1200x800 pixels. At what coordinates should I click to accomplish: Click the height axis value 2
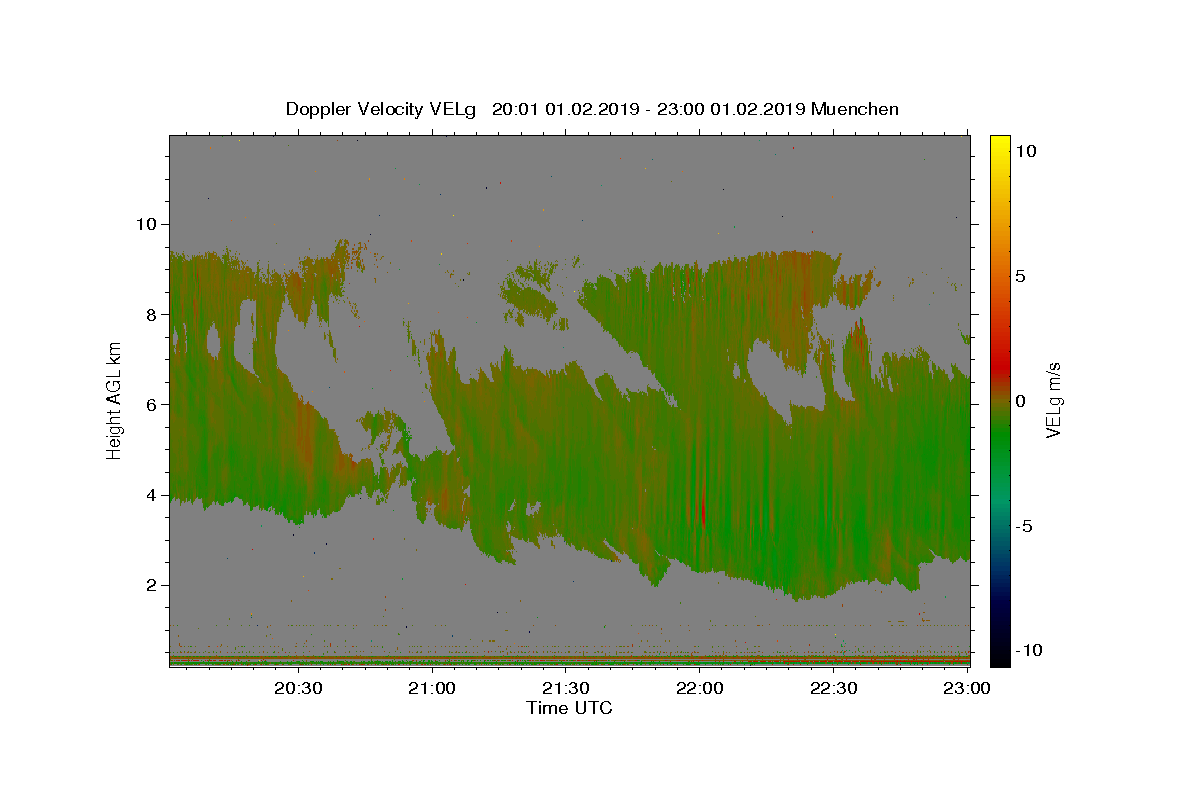coord(150,585)
